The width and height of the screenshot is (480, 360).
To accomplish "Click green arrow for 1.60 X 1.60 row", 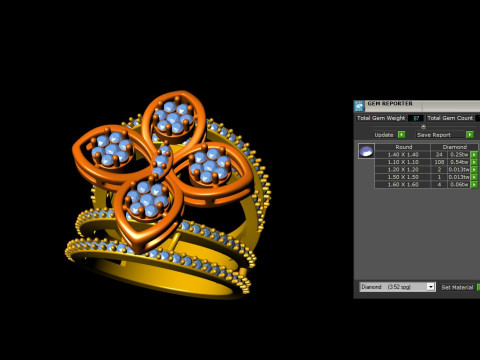I will tap(474, 185).
